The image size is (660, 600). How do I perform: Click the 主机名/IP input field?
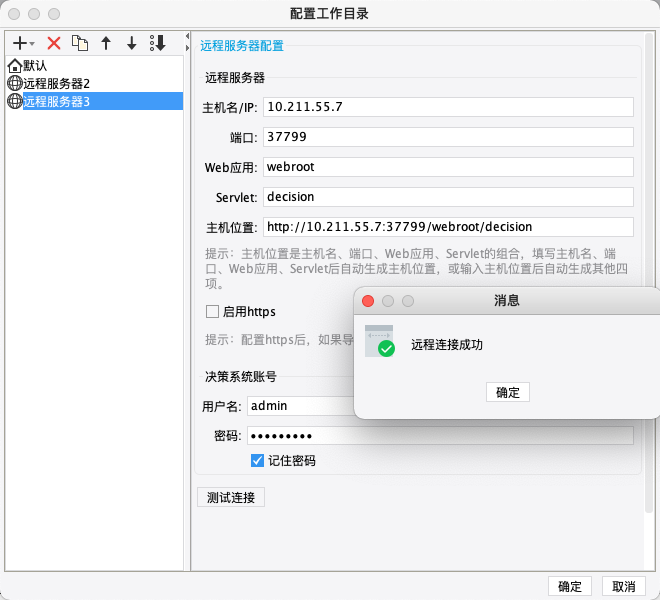447,107
